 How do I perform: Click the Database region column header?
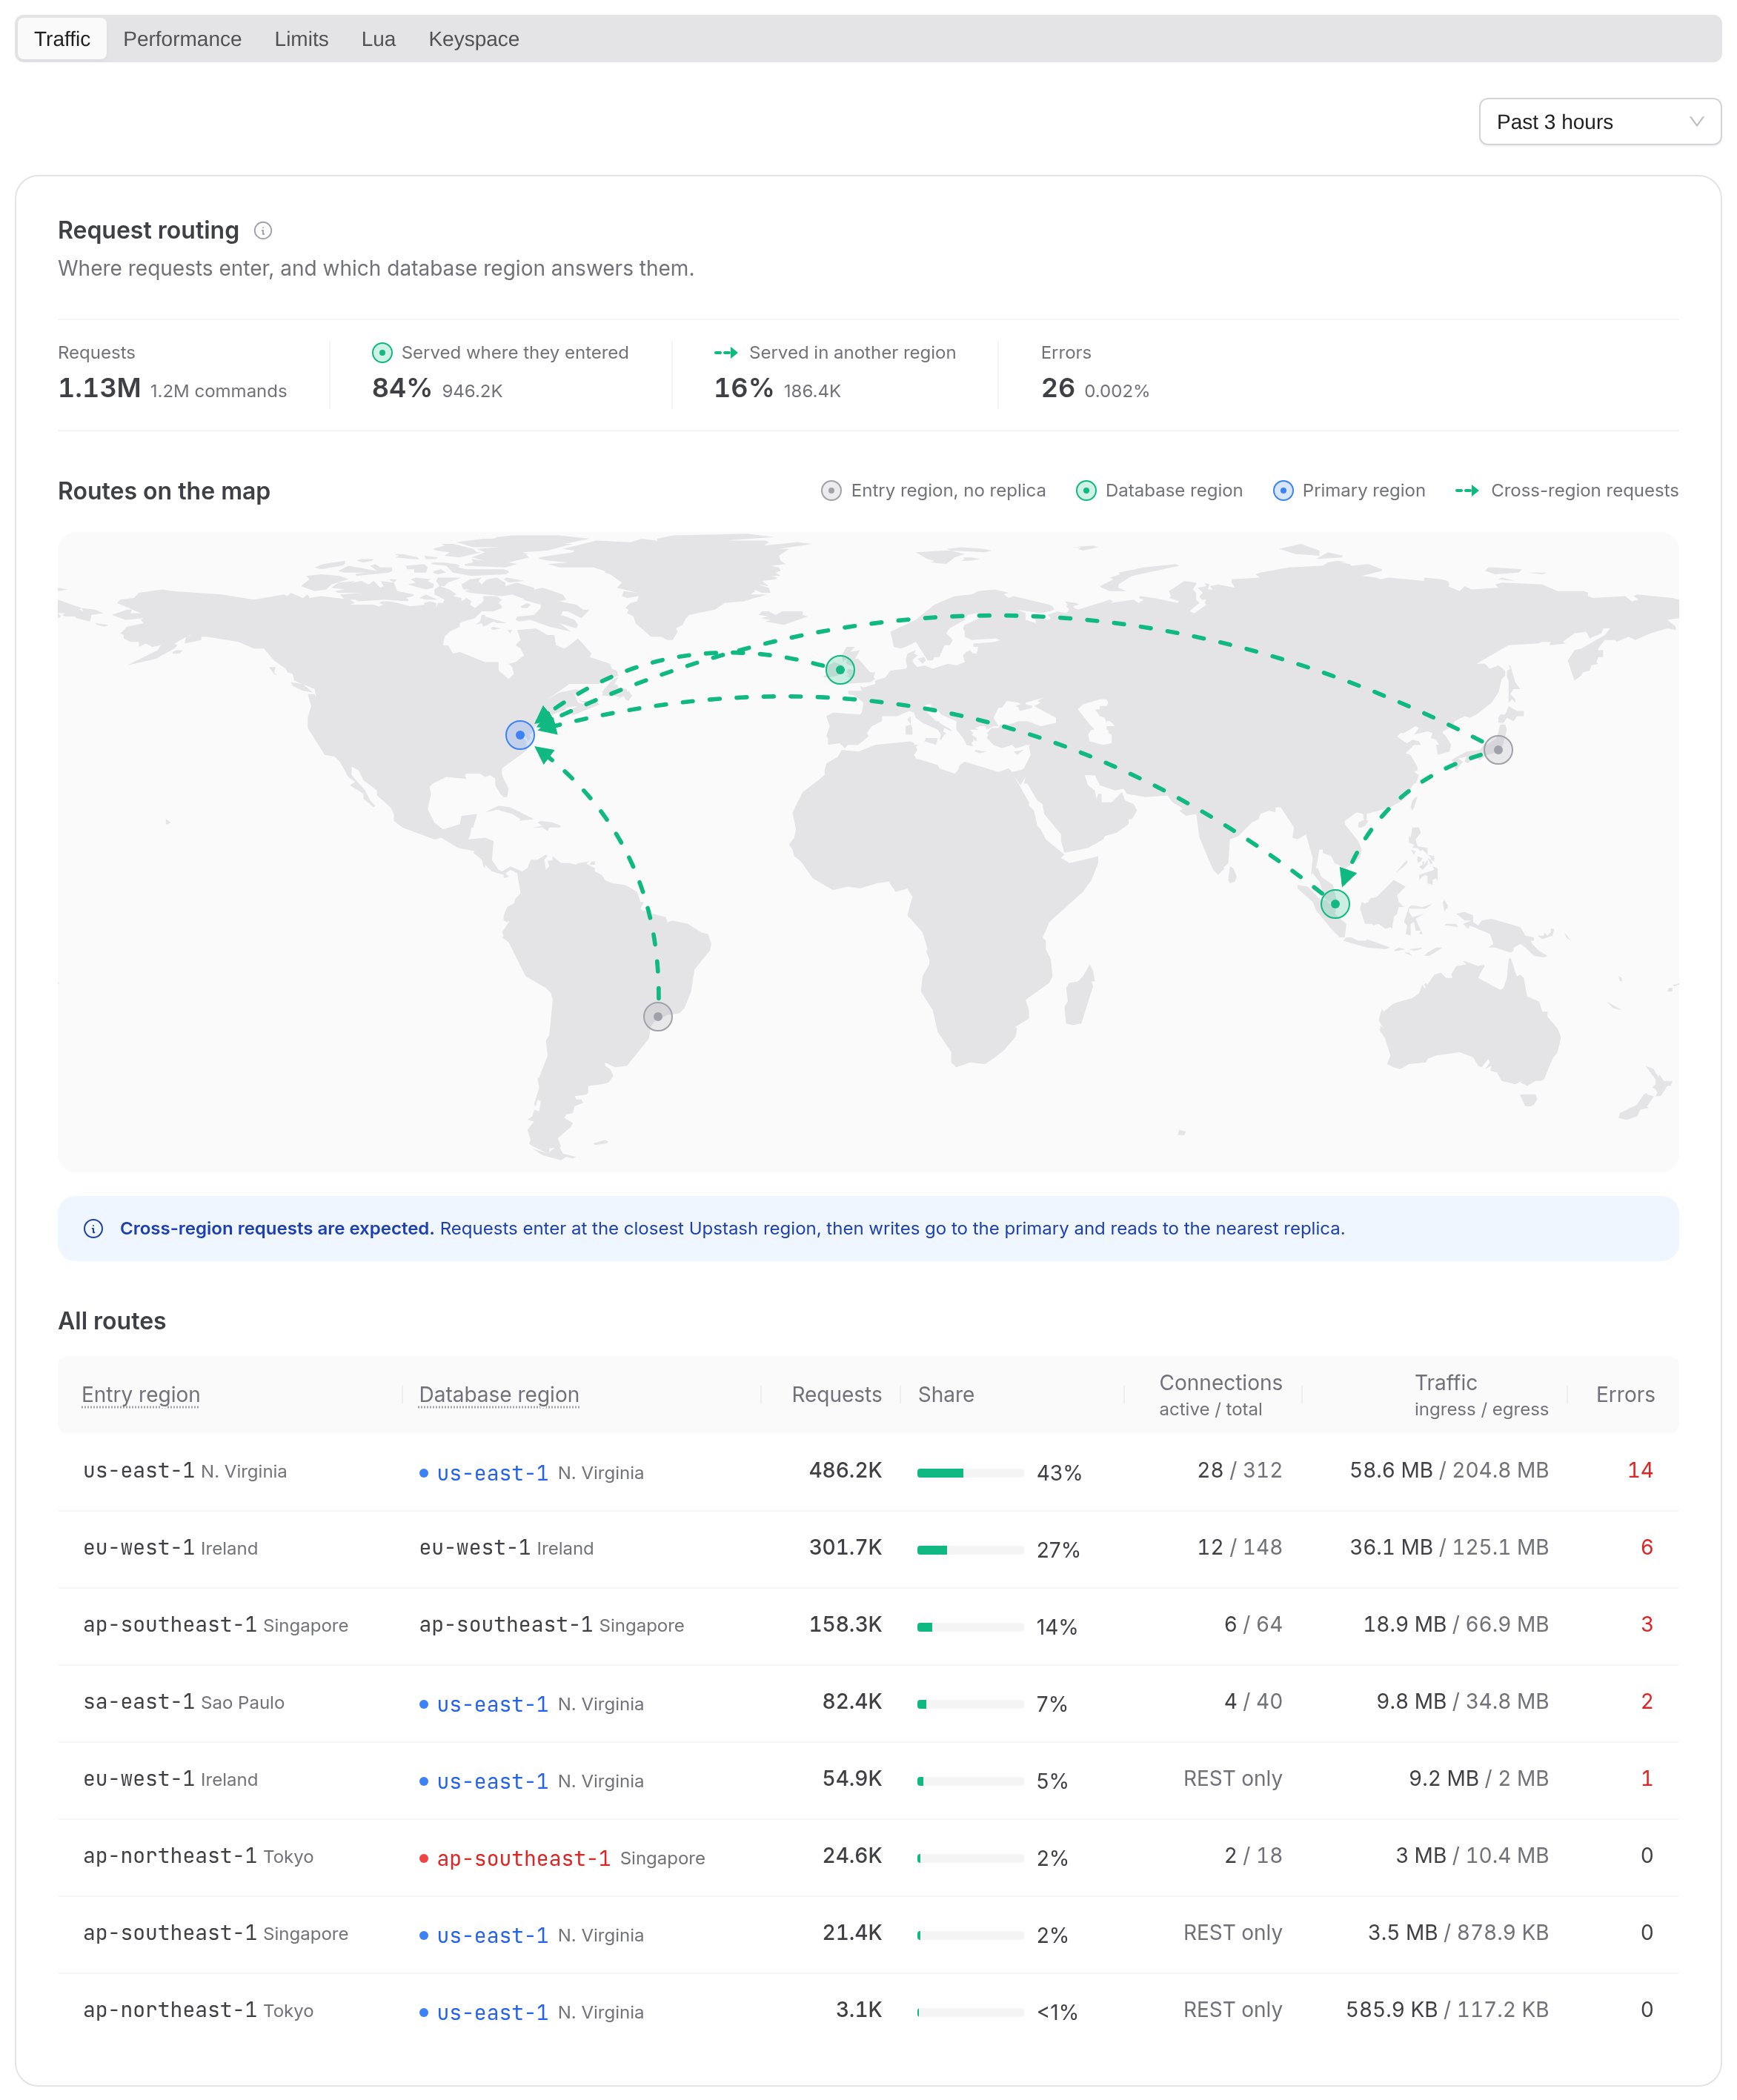(499, 1394)
